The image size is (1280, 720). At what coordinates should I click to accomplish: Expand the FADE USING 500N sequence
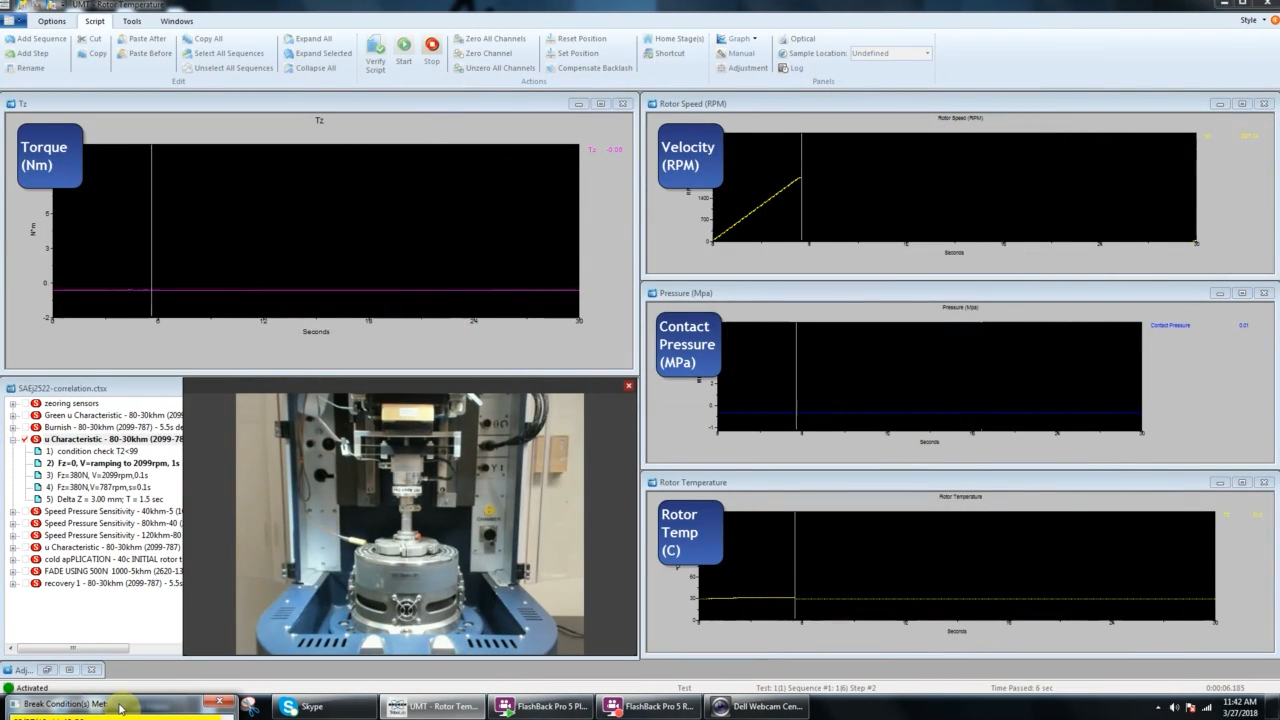click(13, 572)
